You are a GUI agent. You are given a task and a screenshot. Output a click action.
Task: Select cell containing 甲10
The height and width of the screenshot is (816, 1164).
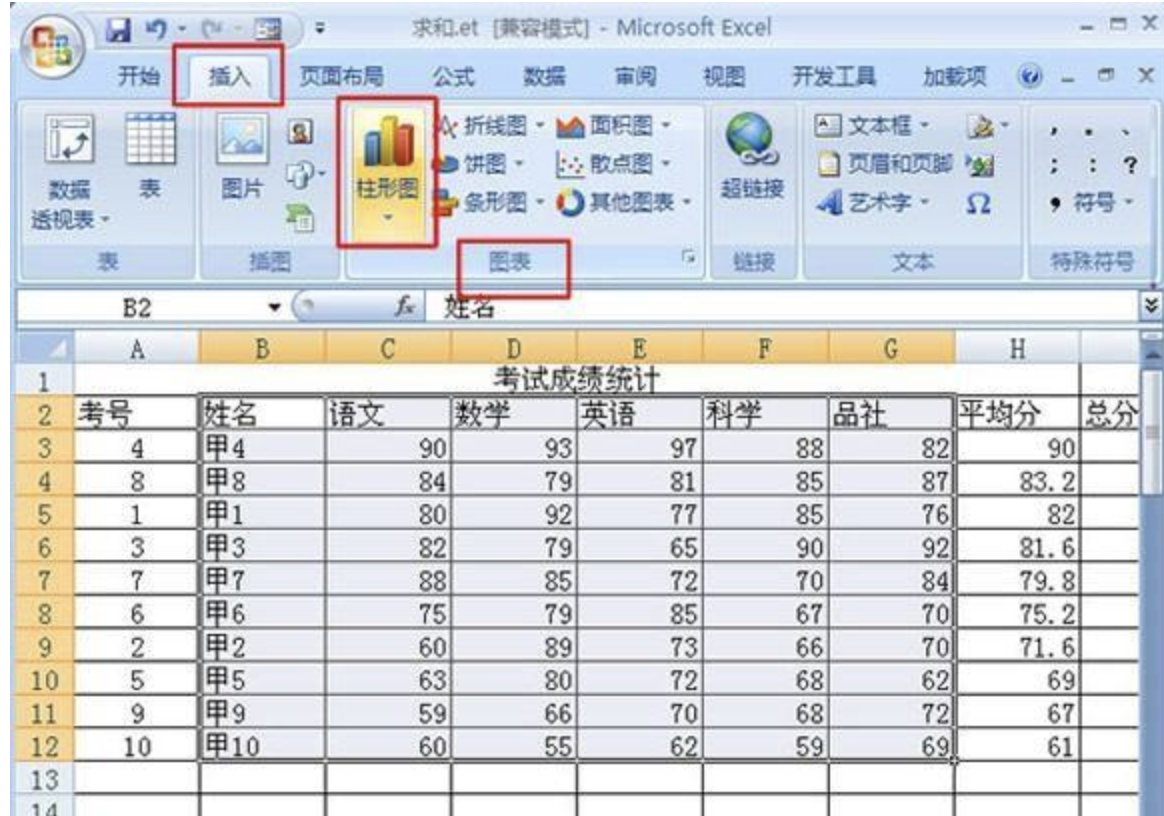pyautogui.click(x=262, y=745)
